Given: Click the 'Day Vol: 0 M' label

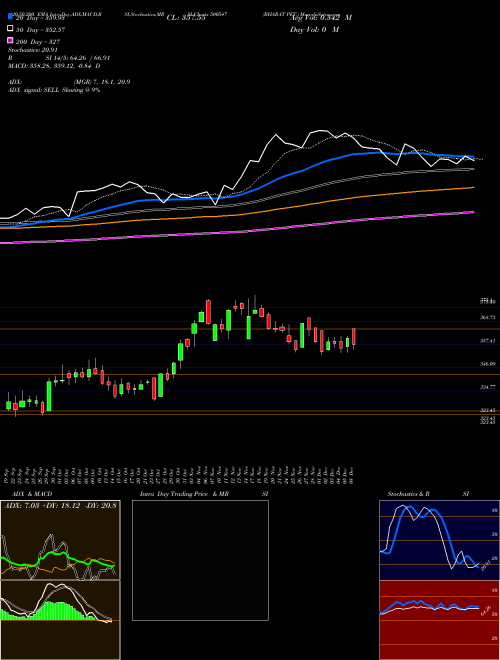Looking at the screenshot, I should click(314, 29).
